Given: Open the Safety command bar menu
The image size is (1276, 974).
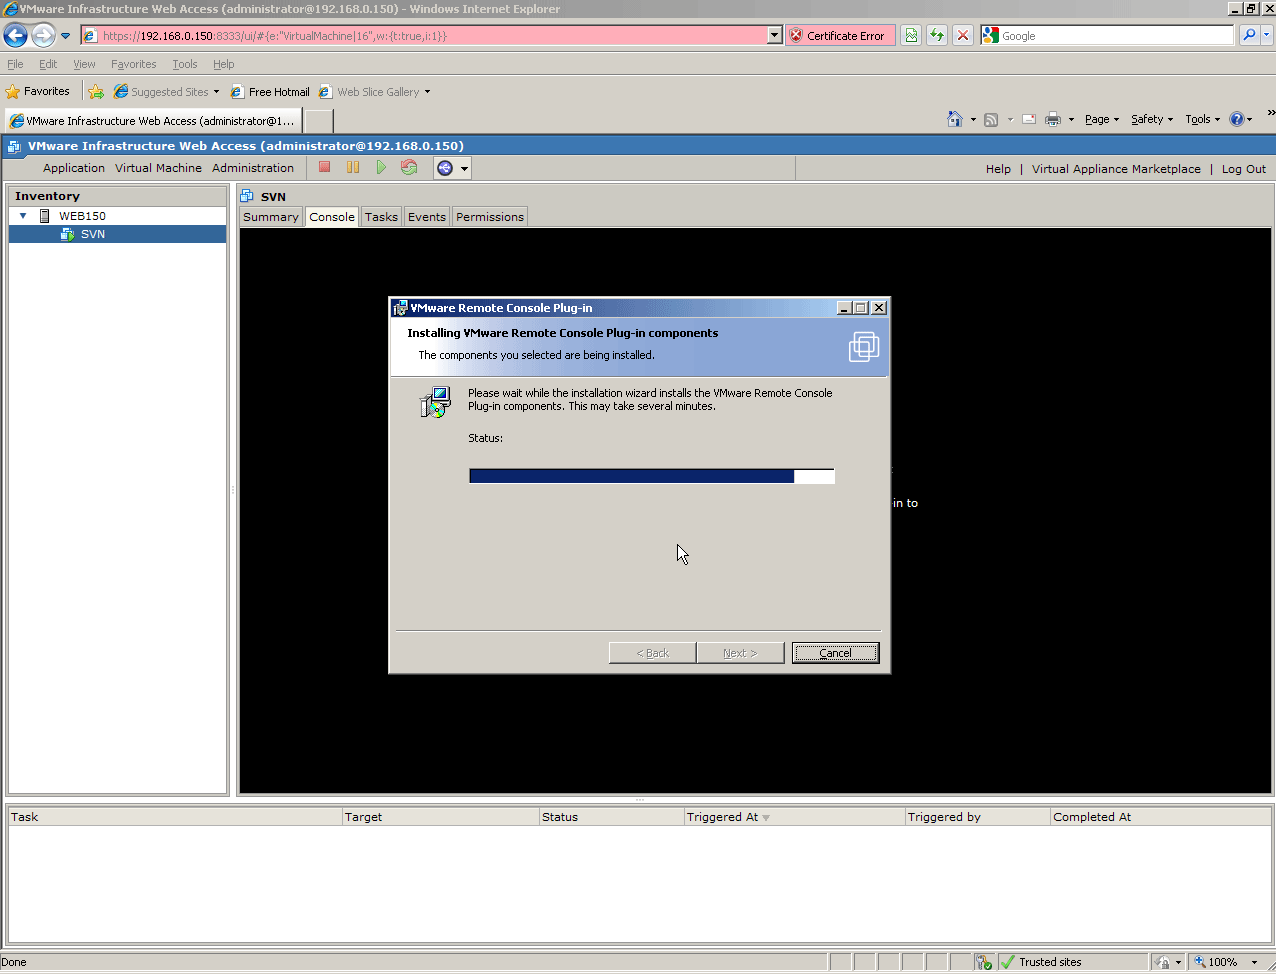Looking at the screenshot, I should coord(1152,119).
